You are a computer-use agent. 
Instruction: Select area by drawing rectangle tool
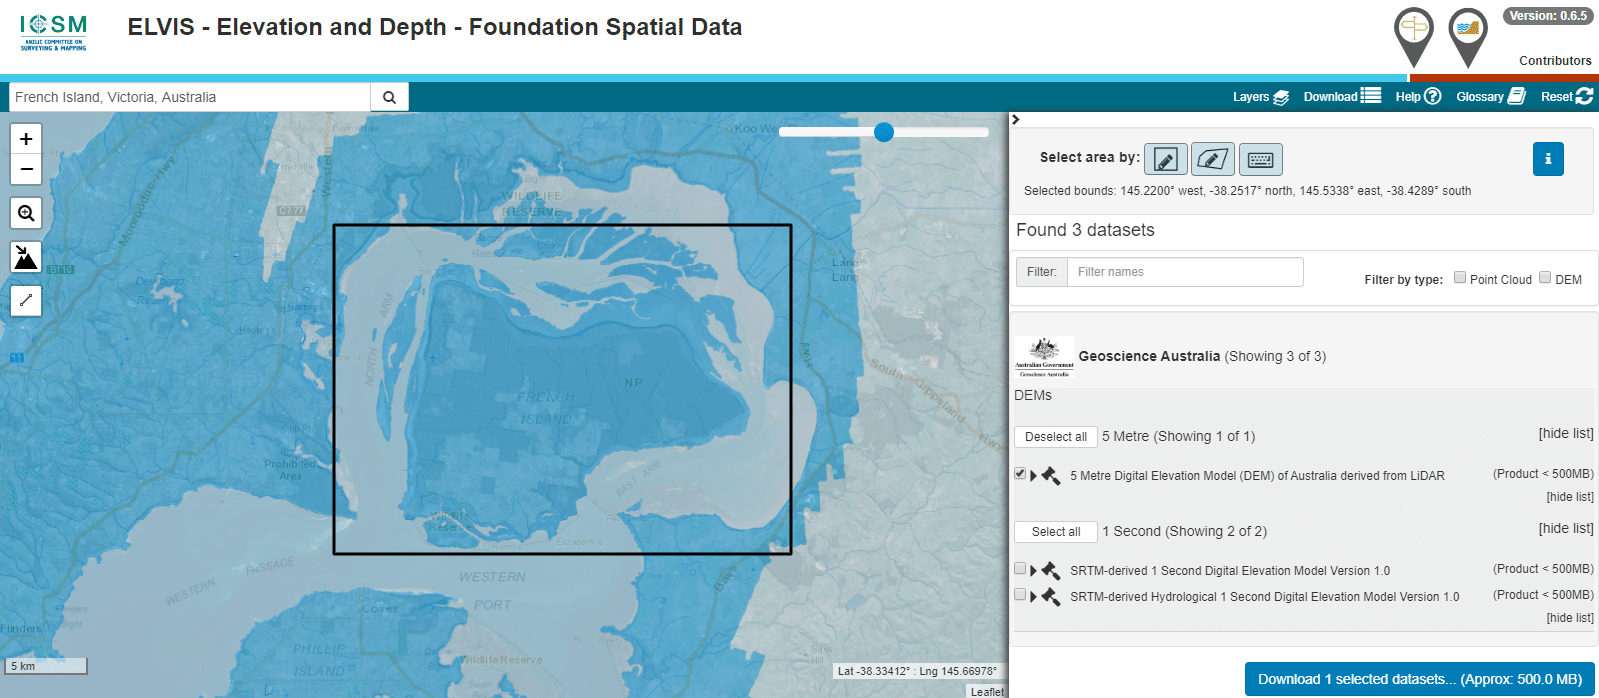click(1165, 159)
